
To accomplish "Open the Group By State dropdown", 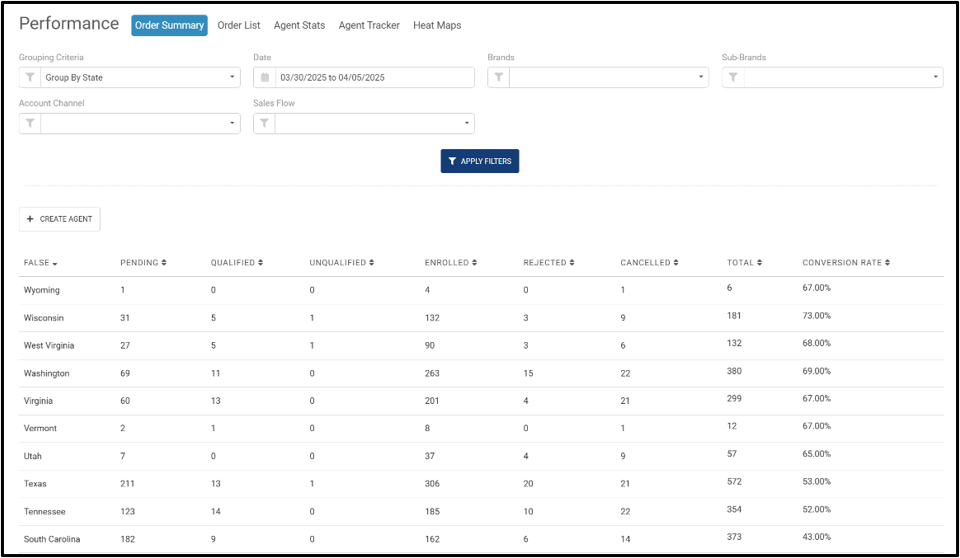I will [x=140, y=78].
